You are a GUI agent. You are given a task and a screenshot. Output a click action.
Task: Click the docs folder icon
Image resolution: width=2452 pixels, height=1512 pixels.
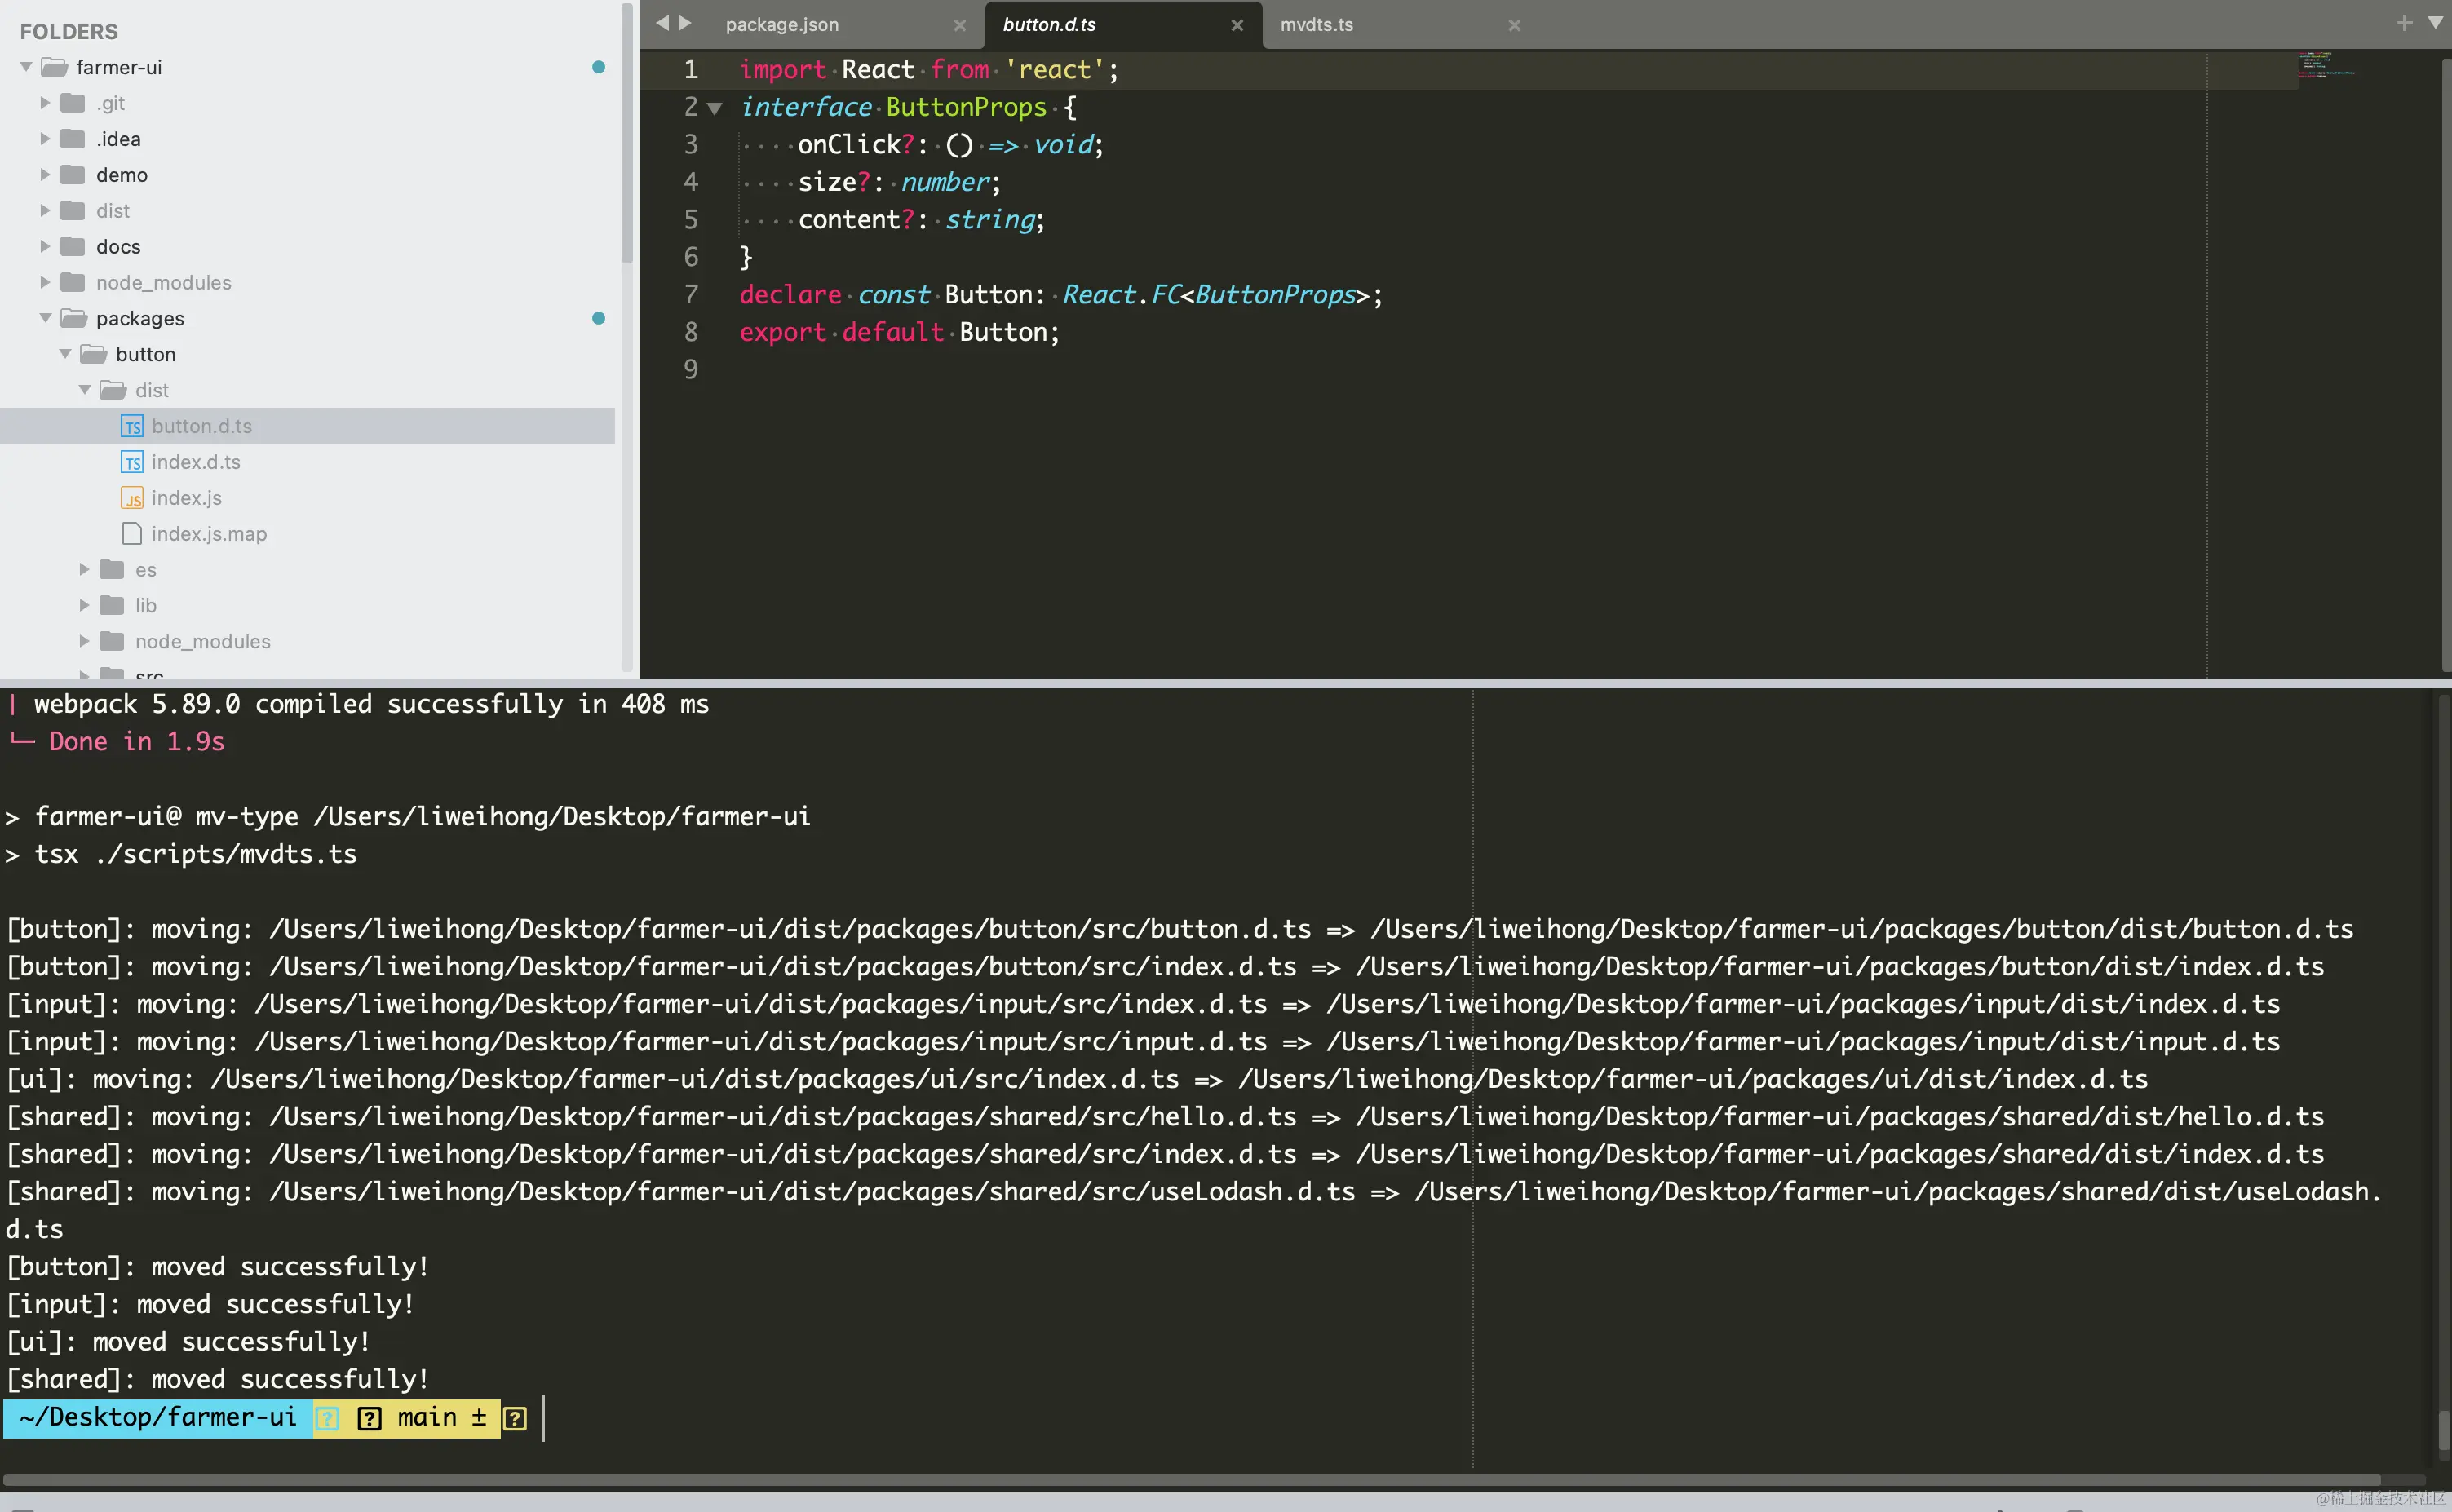coord(72,247)
